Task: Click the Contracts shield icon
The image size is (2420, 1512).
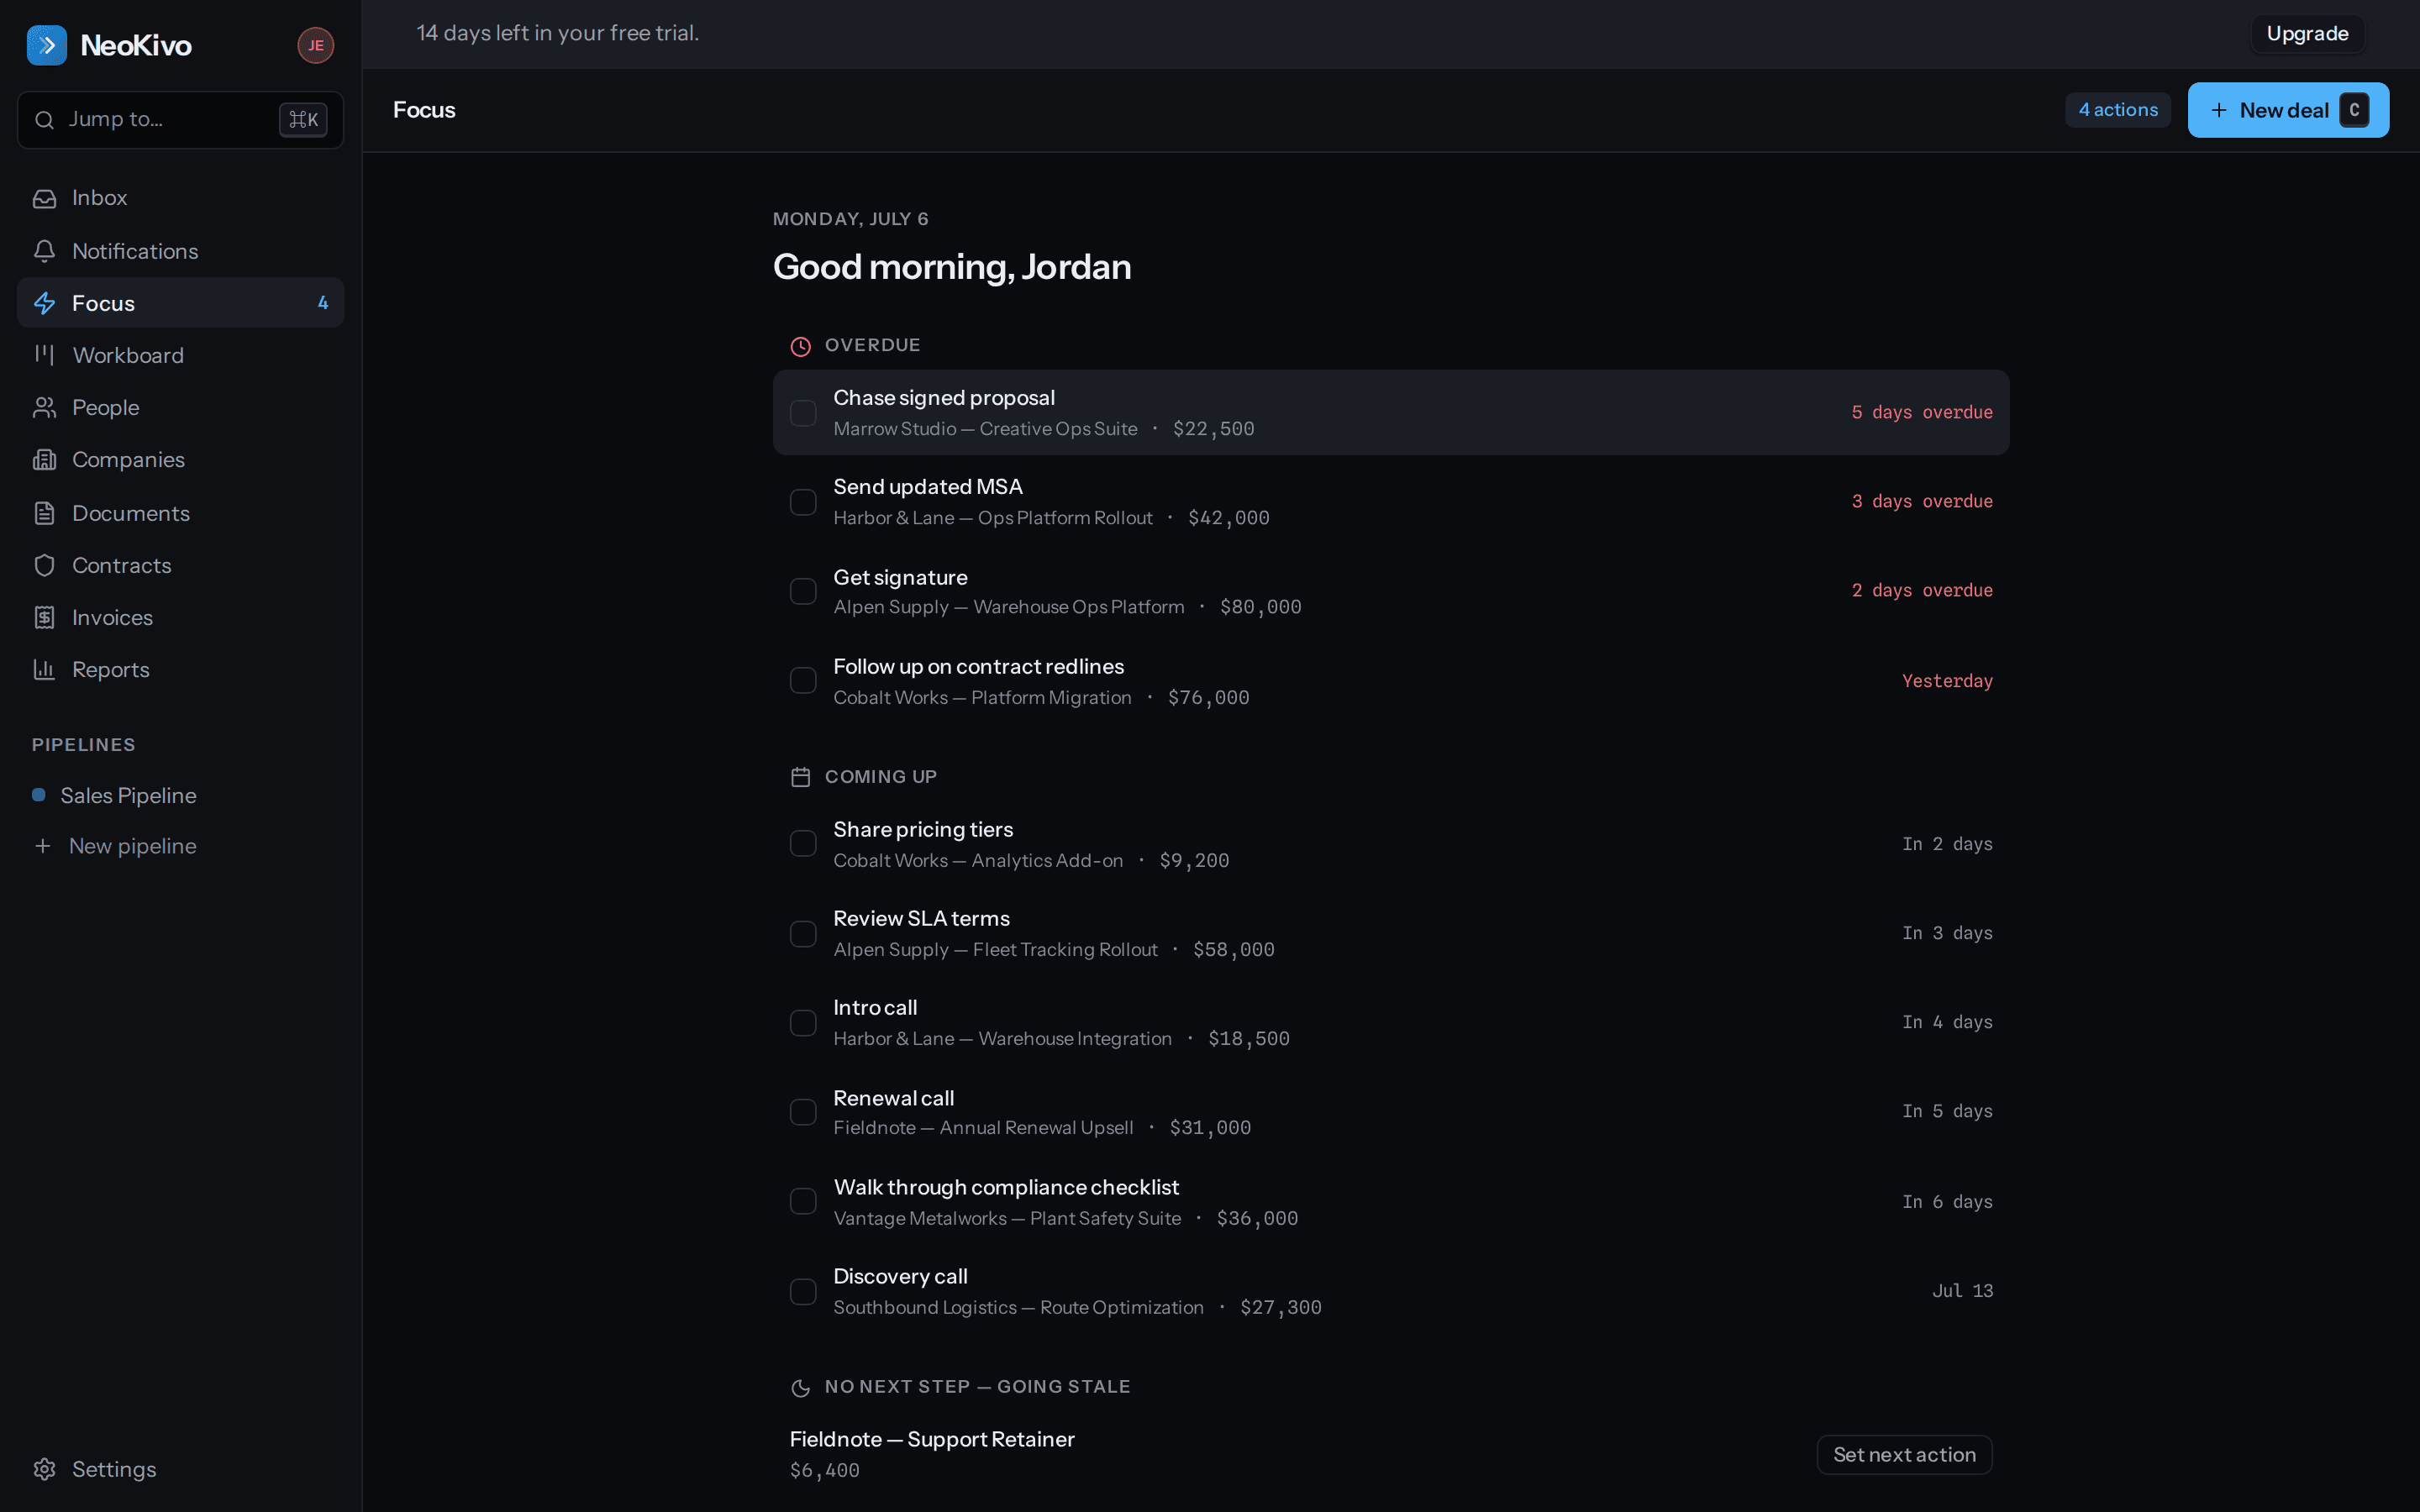Action: pos(44,565)
